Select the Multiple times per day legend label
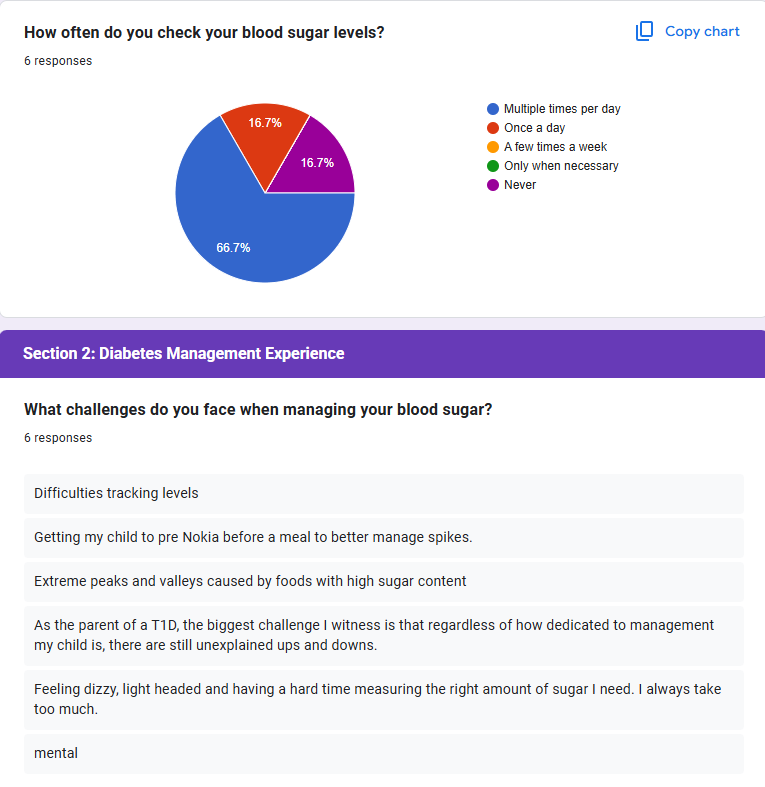The width and height of the screenshot is (765, 787). pyautogui.click(x=562, y=109)
